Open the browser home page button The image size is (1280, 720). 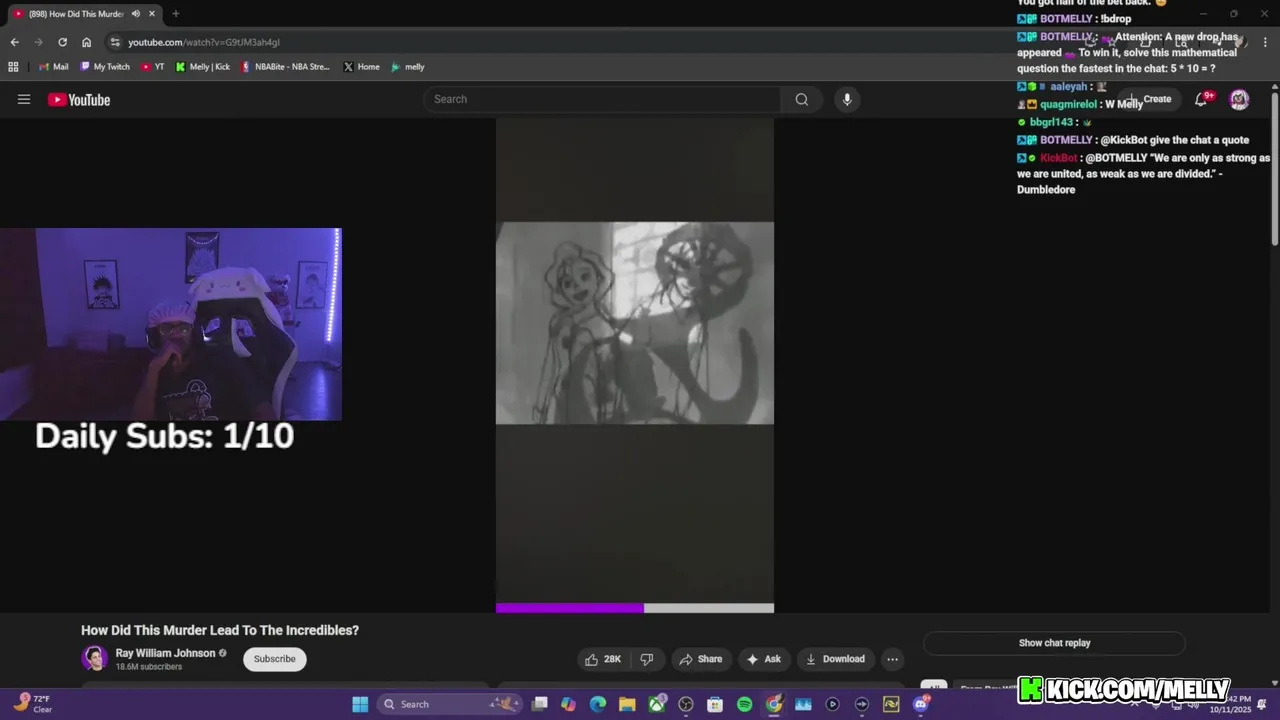click(x=86, y=42)
